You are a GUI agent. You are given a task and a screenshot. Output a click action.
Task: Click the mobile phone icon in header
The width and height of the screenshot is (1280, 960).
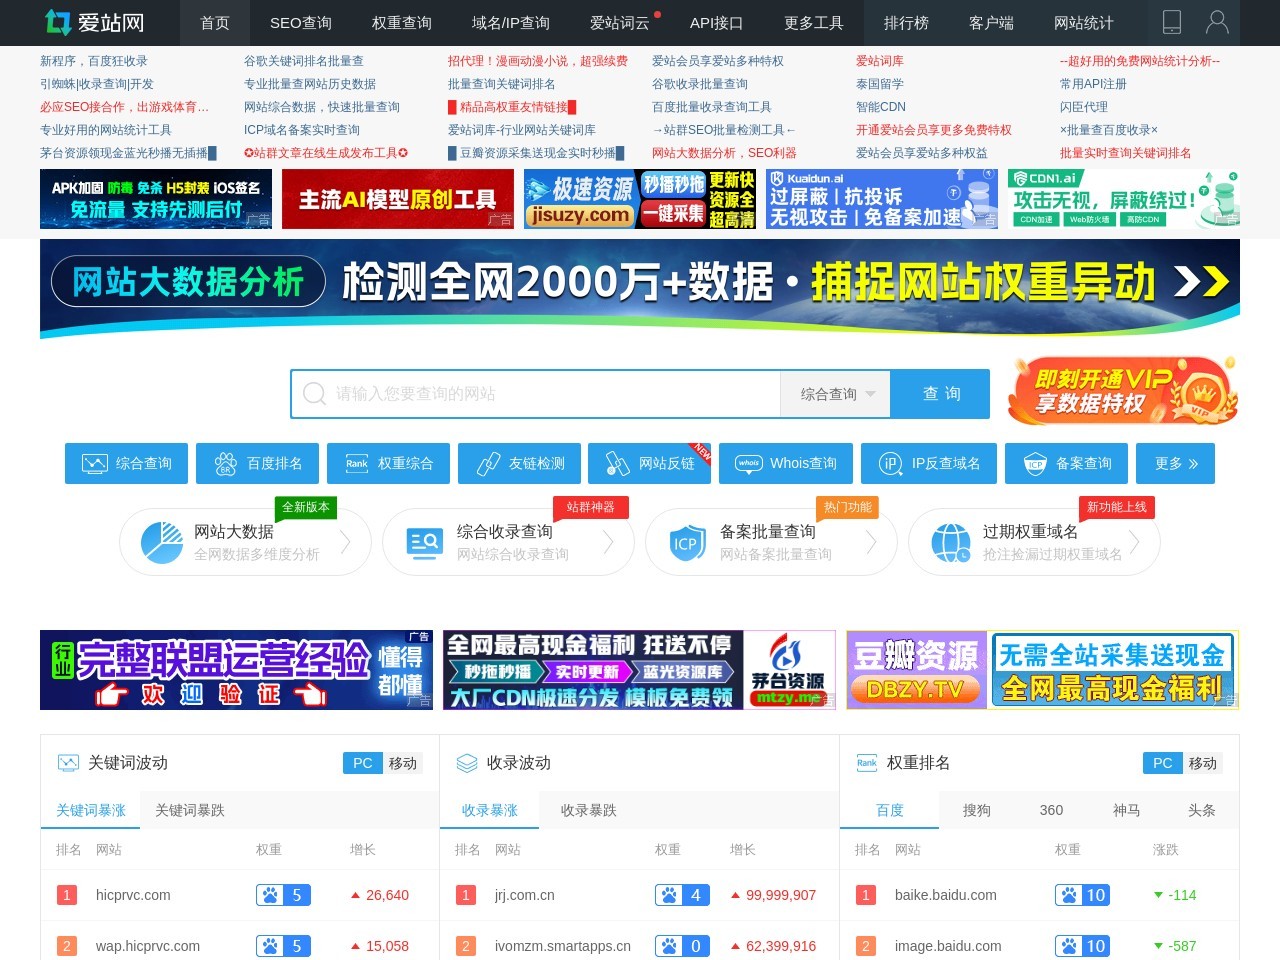[1171, 22]
